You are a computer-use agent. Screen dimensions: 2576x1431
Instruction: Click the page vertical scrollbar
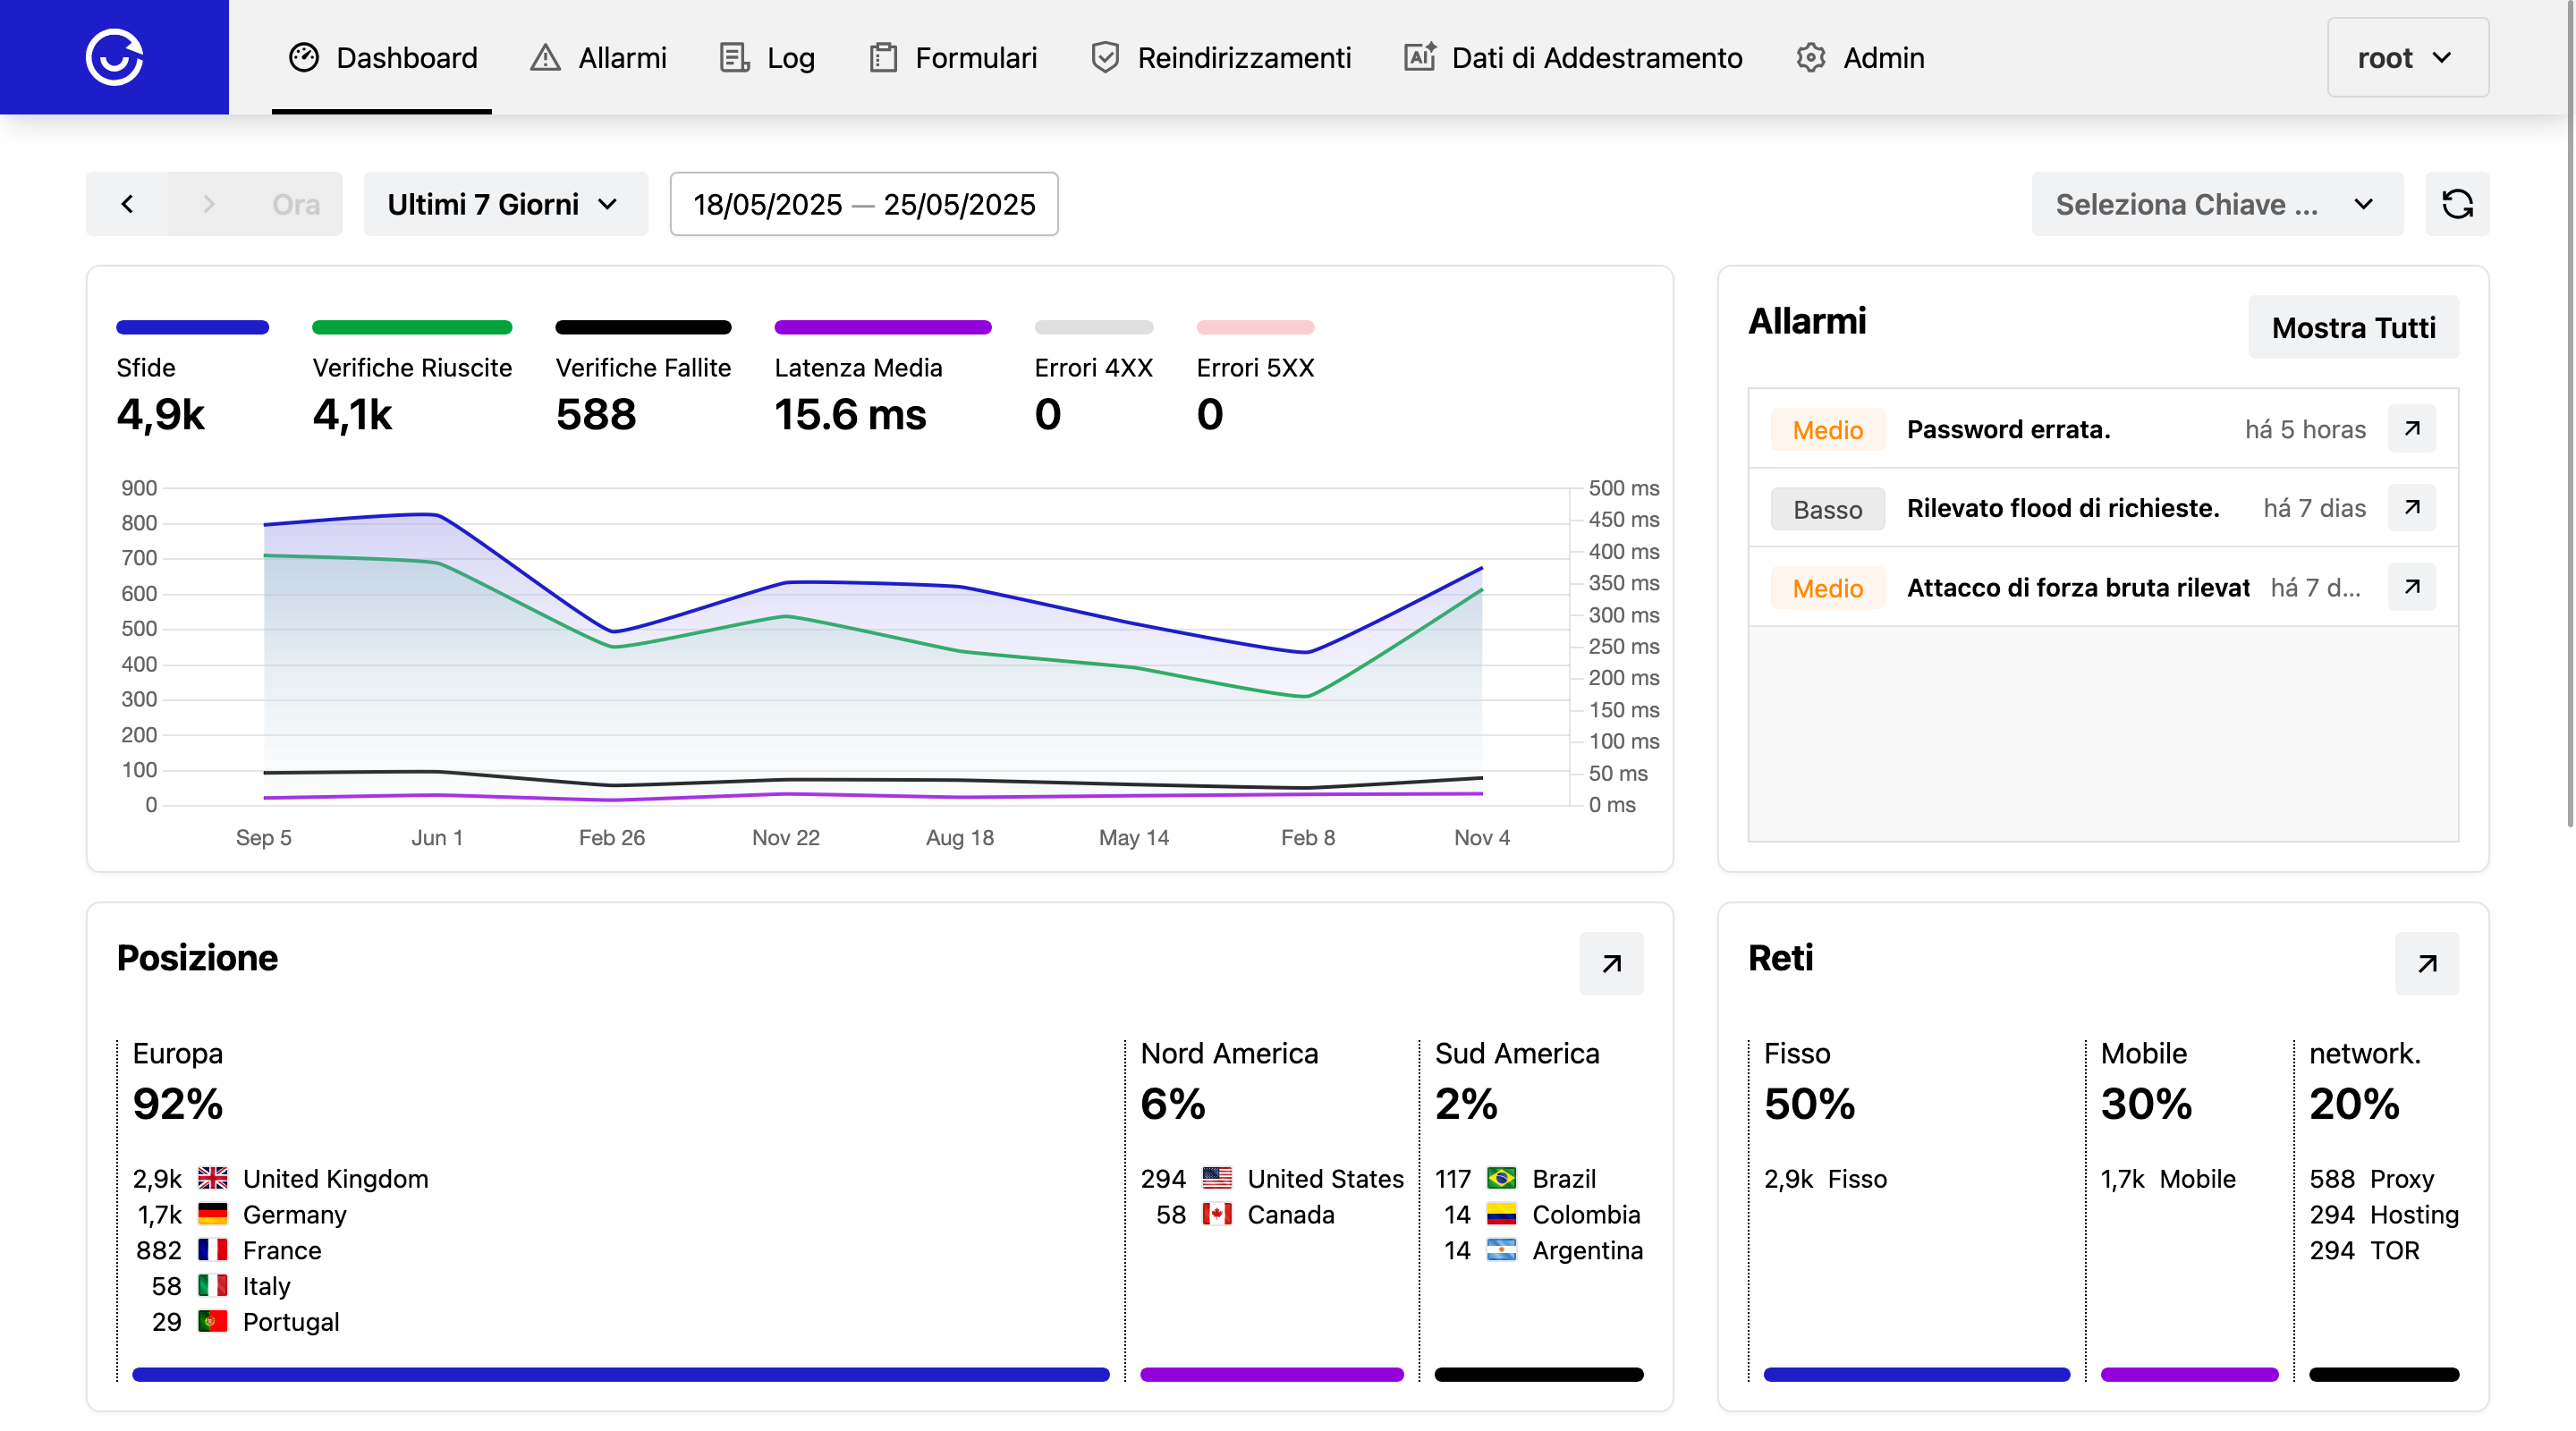(x=2570, y=415)
